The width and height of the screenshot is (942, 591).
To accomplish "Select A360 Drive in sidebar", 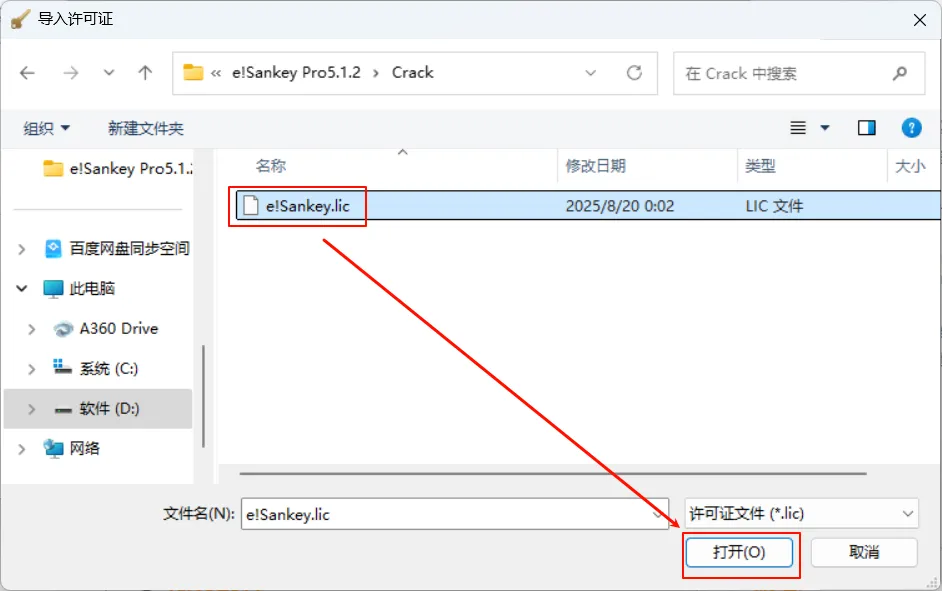I will (x=106, y=329).
